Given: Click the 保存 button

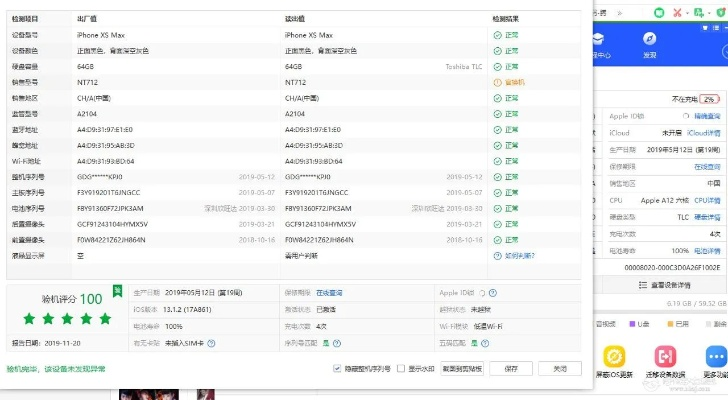Looking at the screenshot, I should point(511,368).
